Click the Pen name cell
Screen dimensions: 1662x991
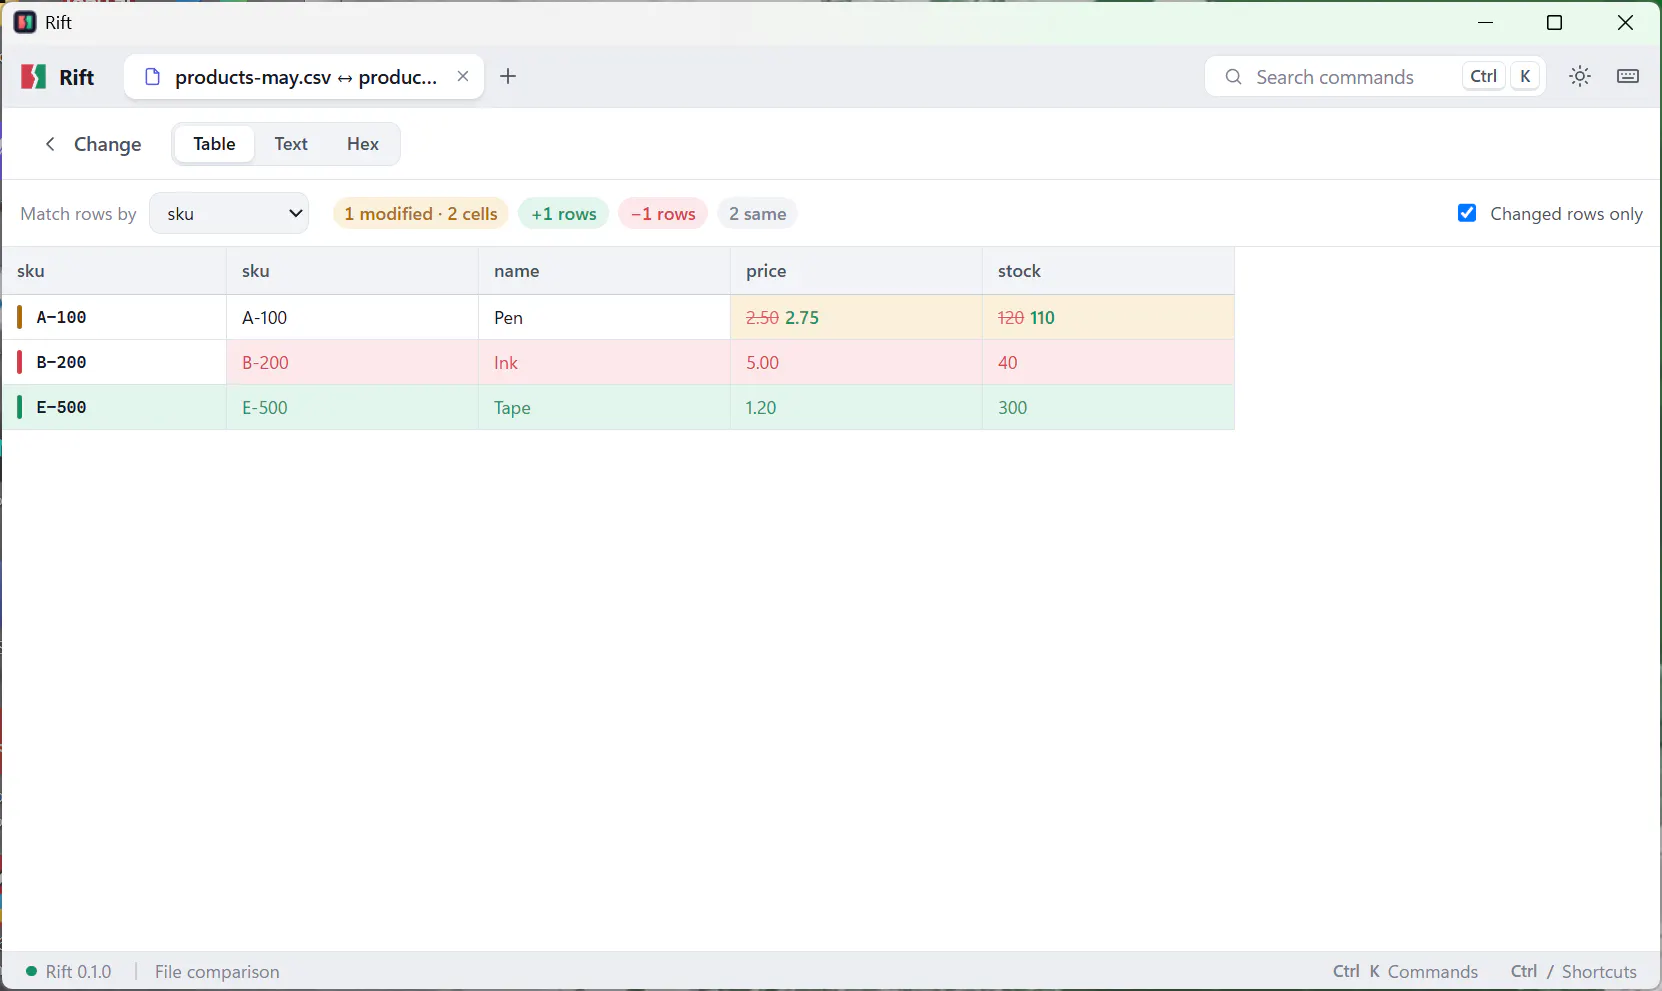pyautogui.click(x=604, y=317)
